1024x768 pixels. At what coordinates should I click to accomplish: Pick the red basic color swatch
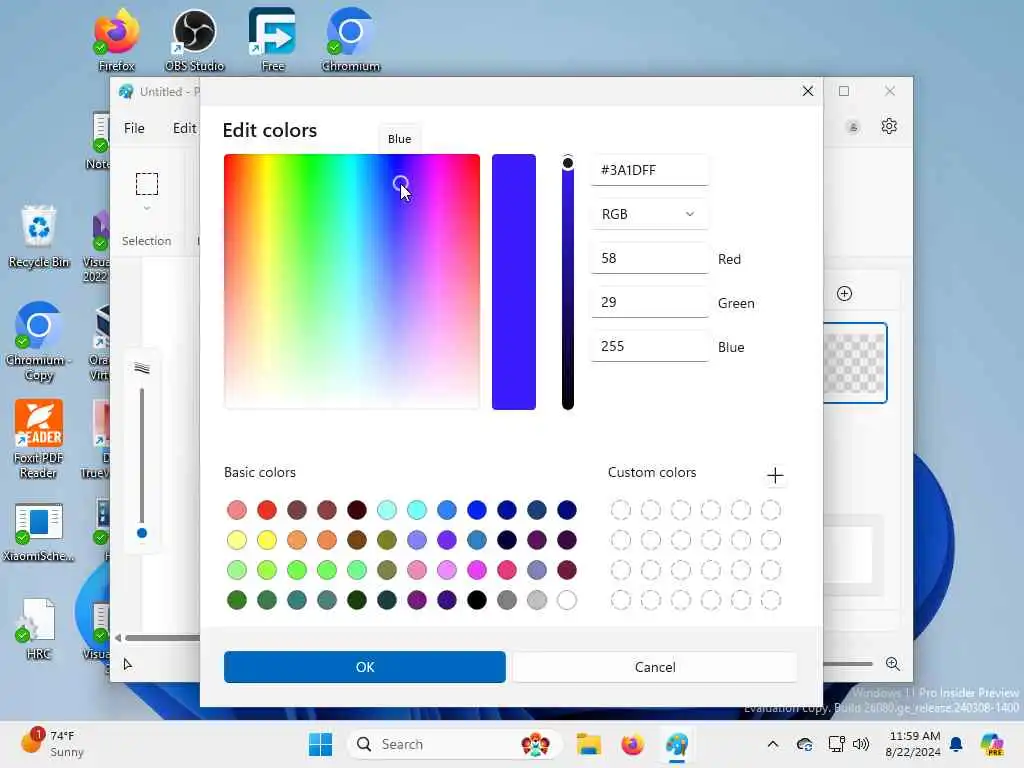coord(266,510)
